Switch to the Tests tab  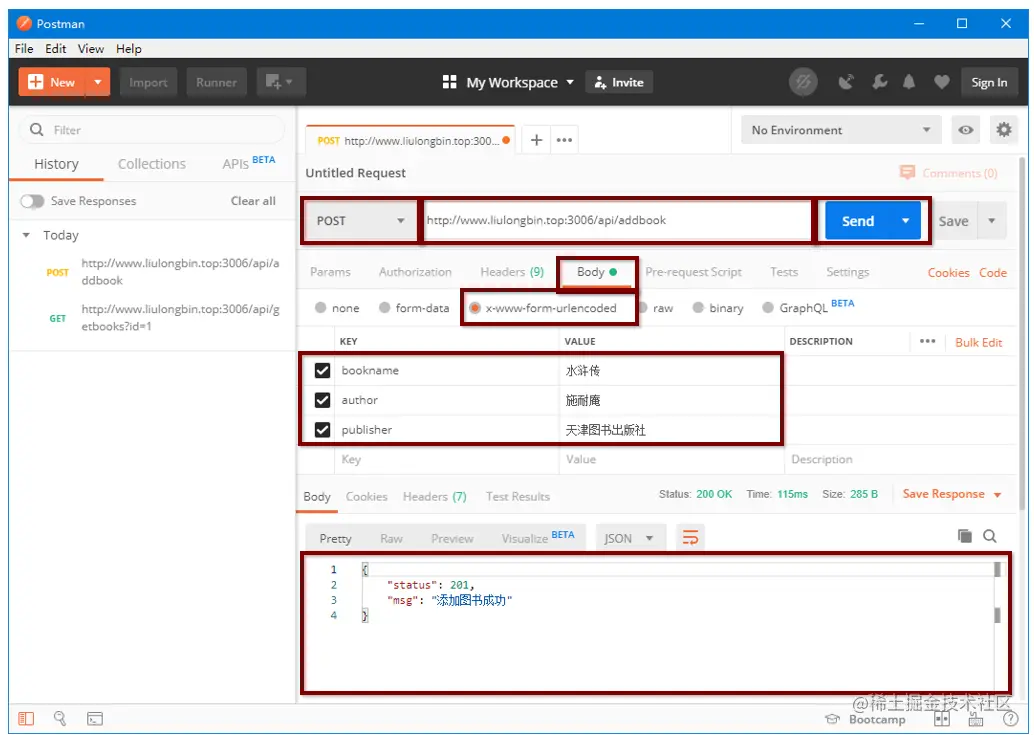coord(784,272)
